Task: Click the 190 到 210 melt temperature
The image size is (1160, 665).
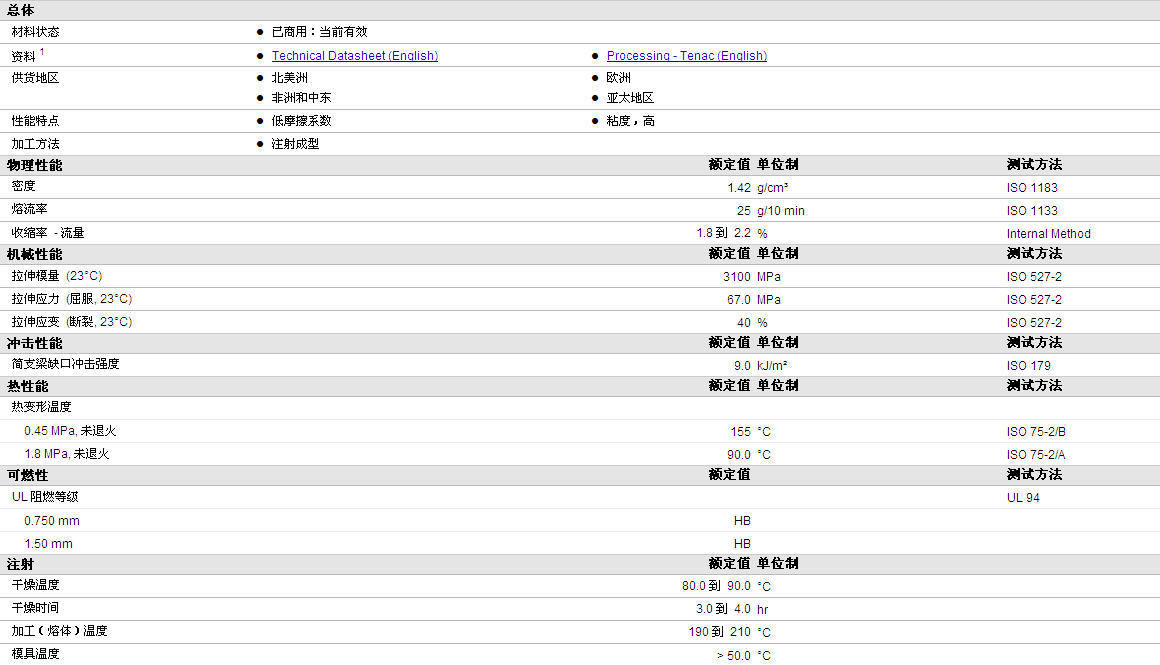Action: point(720,632)
